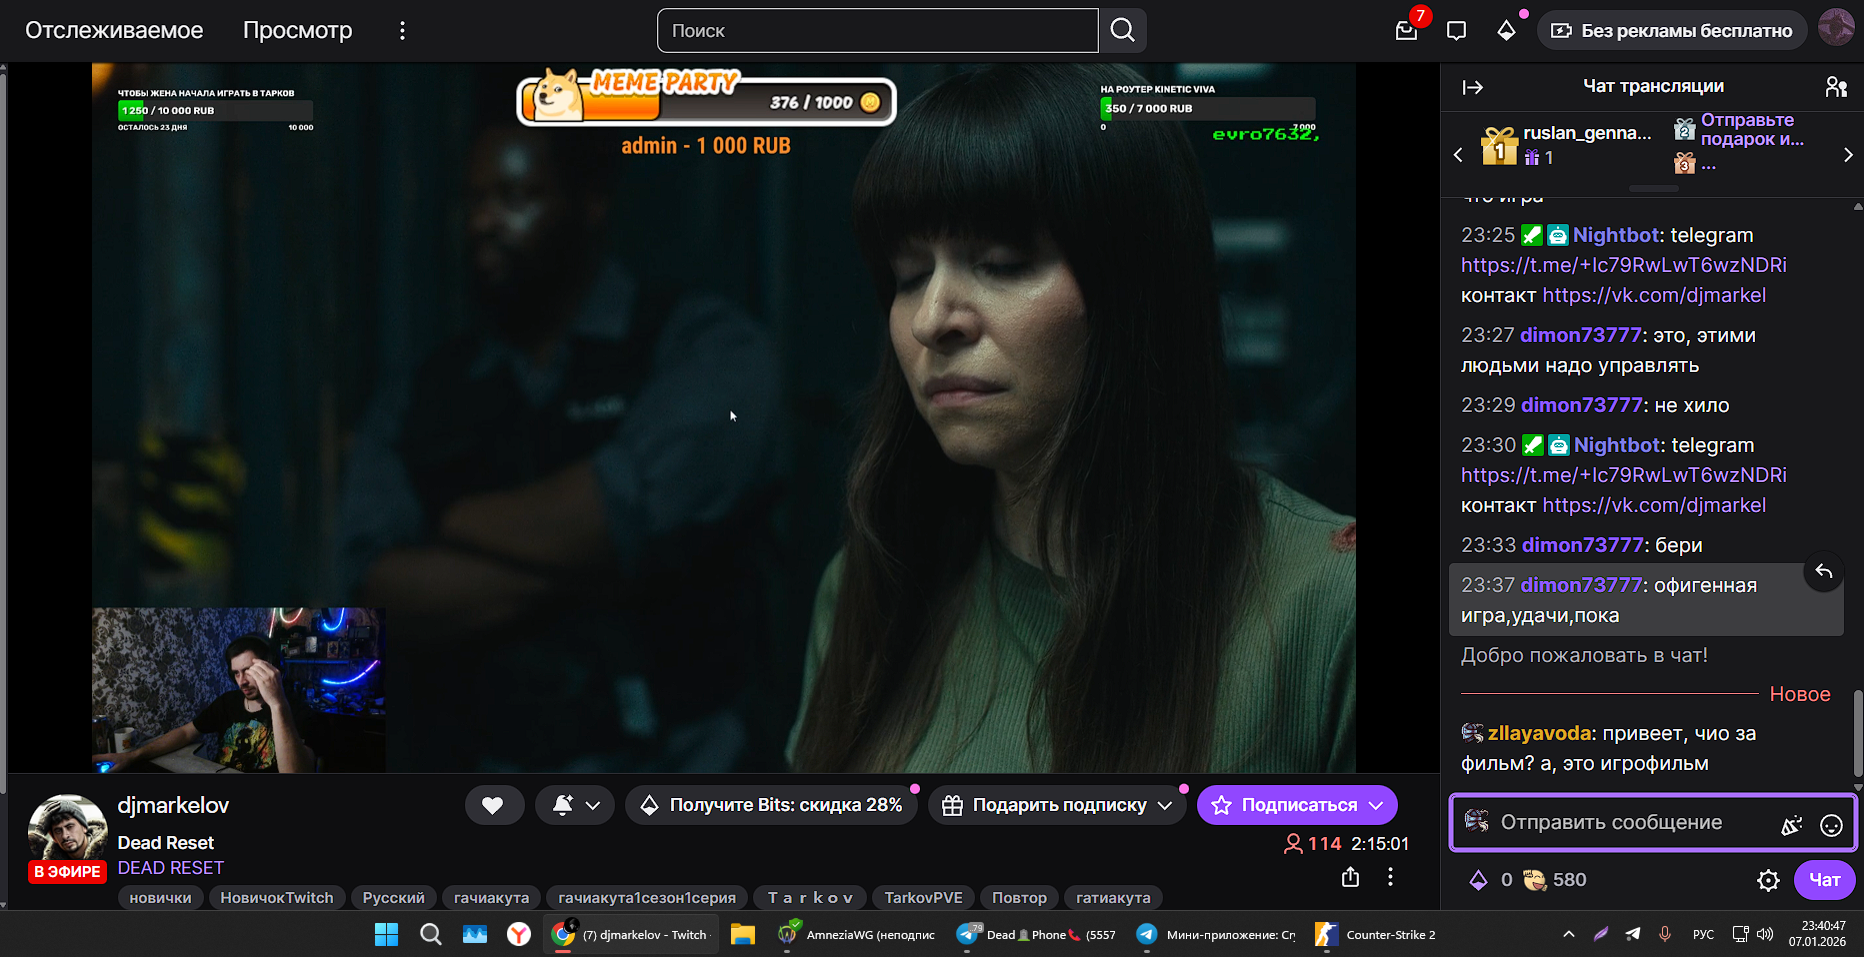The image size is (1864, 957).
Task: Open the emote picker smiley
Action: pos(1831,825)
